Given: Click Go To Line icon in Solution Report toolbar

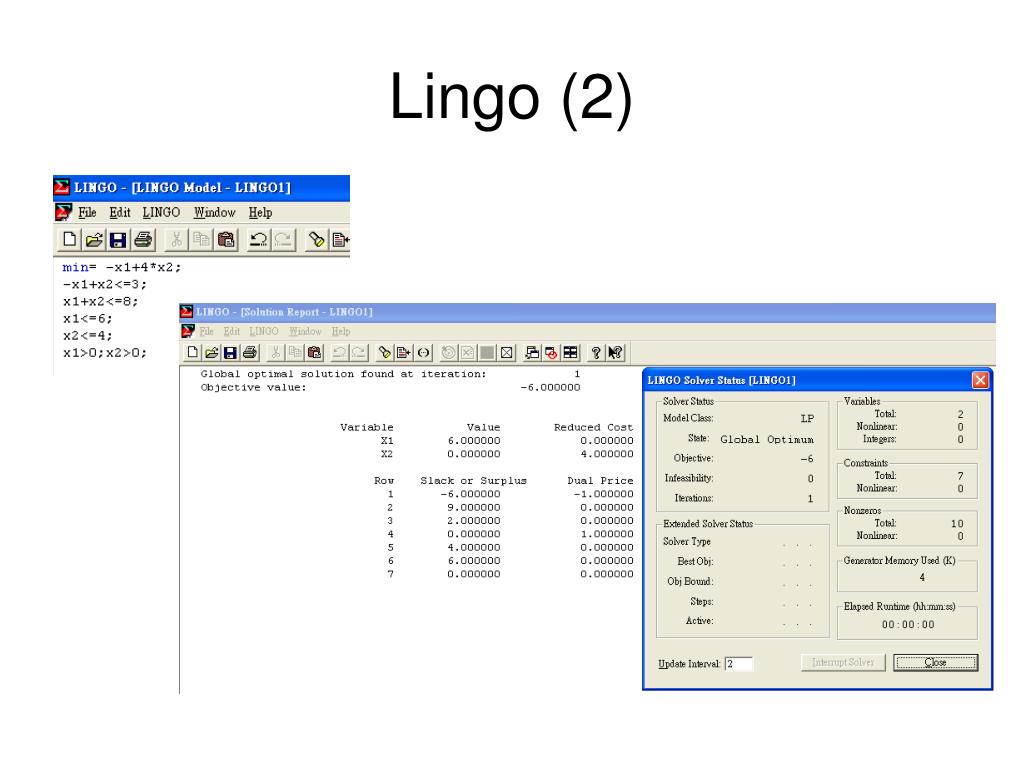Looking at the screenshot, I should tap(404, 353).
